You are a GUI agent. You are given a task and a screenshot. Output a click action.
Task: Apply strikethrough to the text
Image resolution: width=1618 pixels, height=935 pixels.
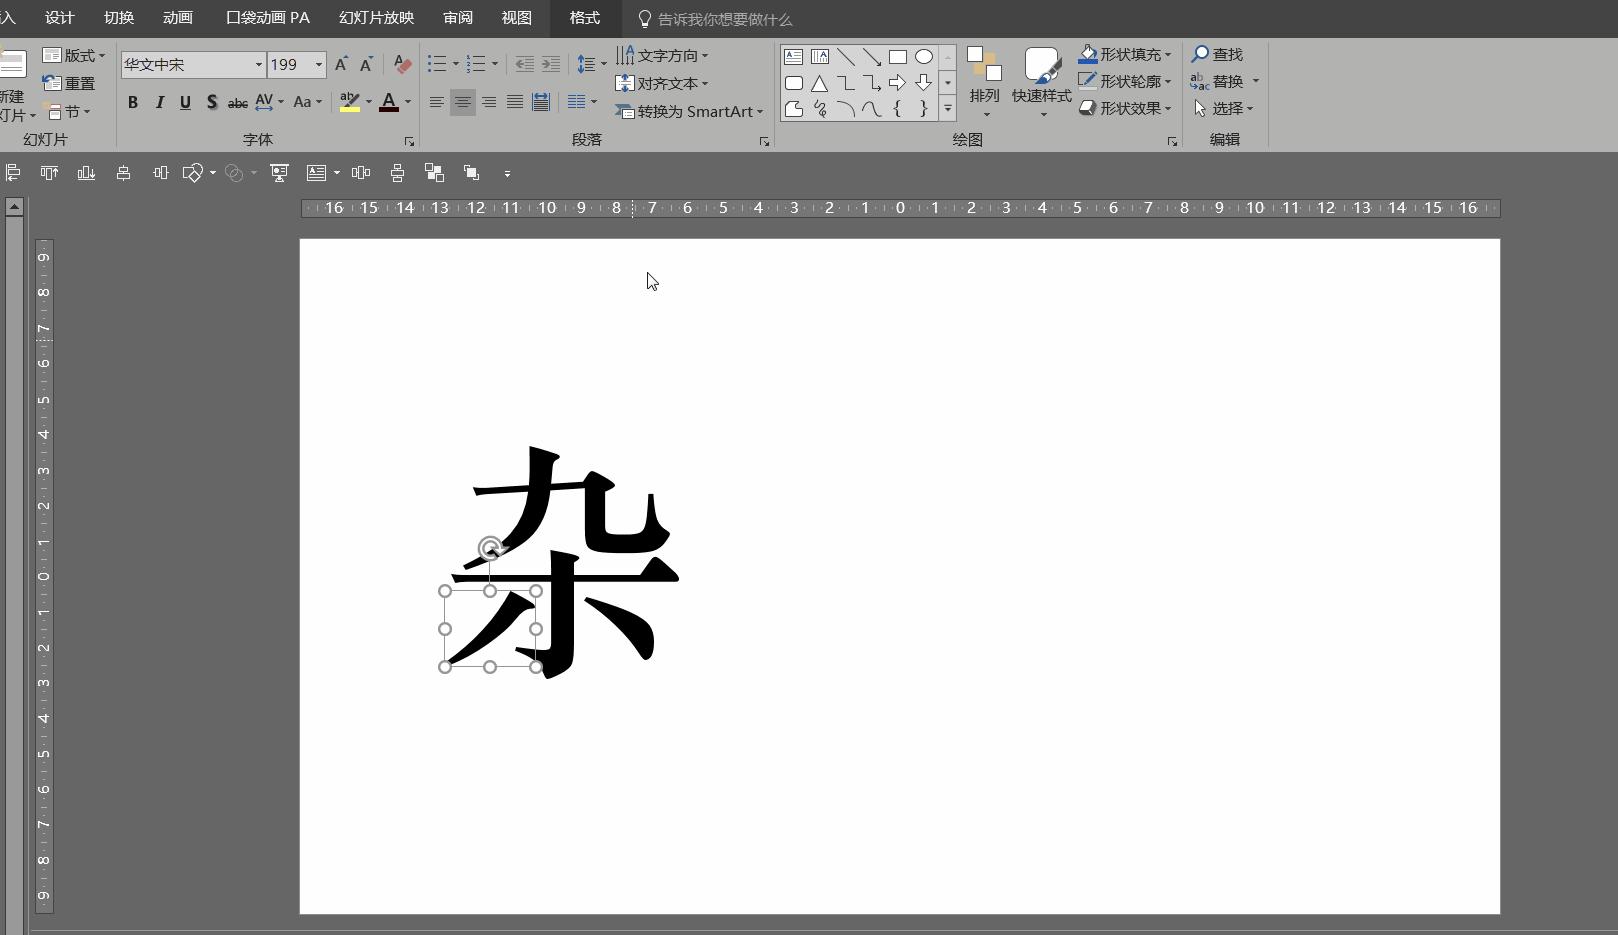(237, 102)
